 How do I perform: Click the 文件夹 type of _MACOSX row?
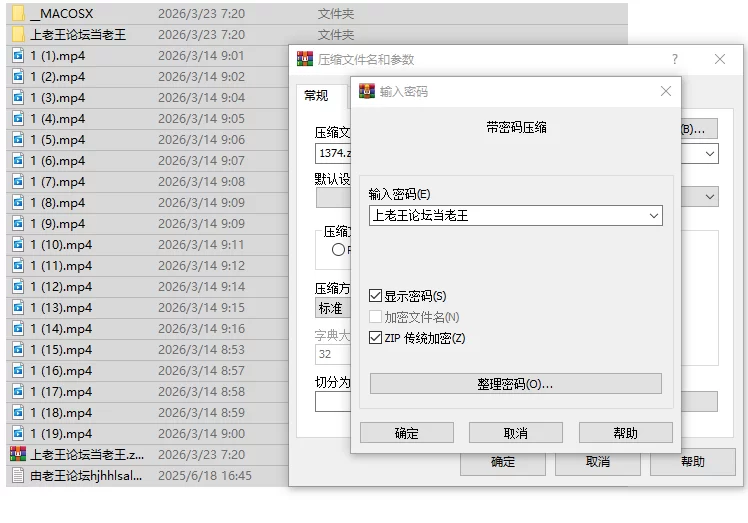336,13
